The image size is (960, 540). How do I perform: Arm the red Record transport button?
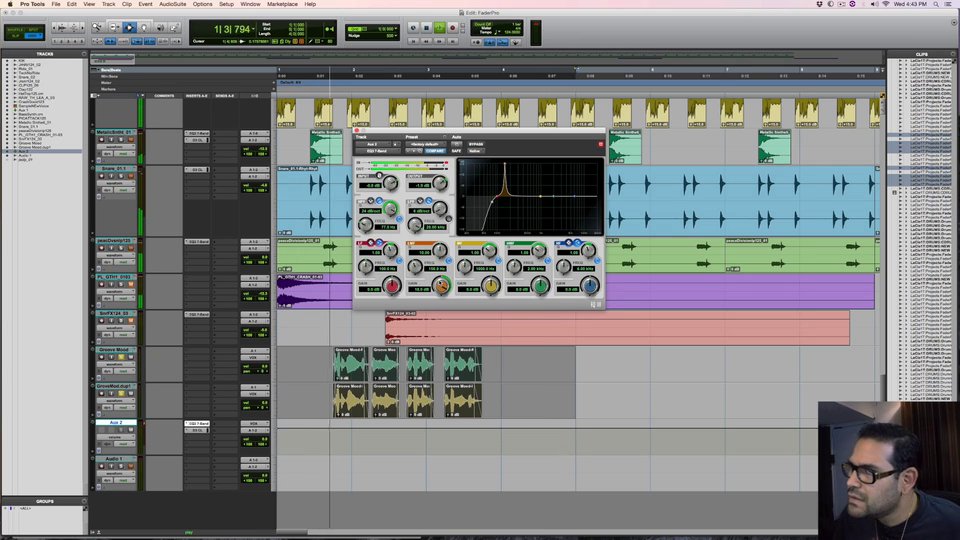(452, 28)
